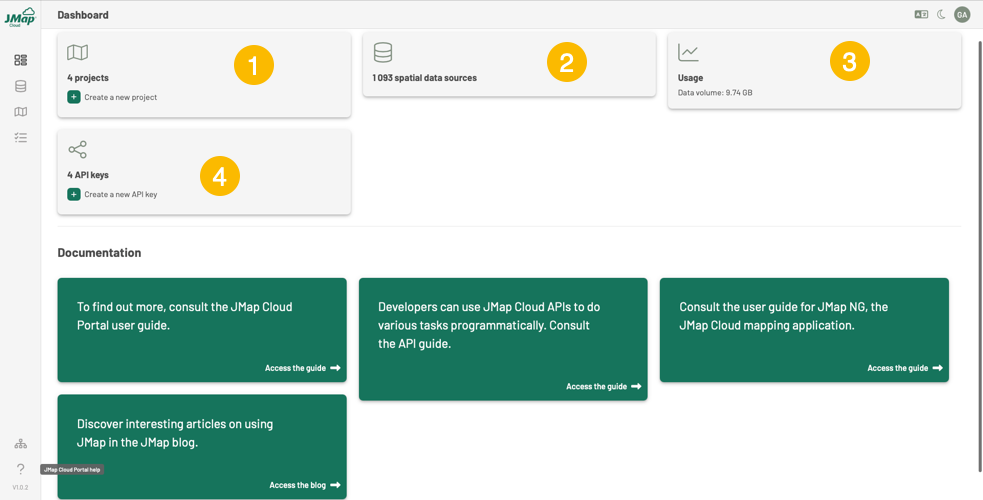Open data sources from the sidebar database icon
The width and height of the screenshot is (983, 500).
pos(20,86)
